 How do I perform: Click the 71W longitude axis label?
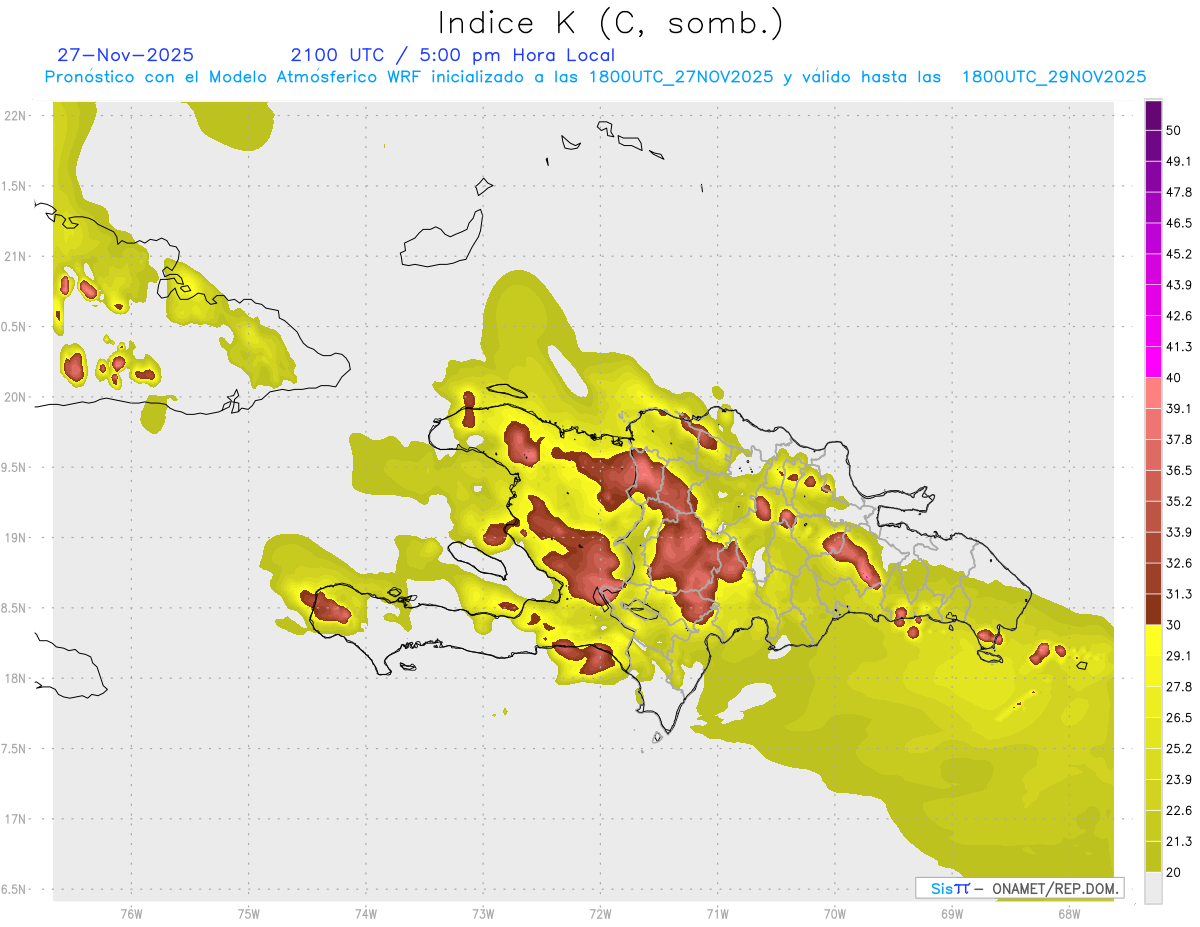717,913
